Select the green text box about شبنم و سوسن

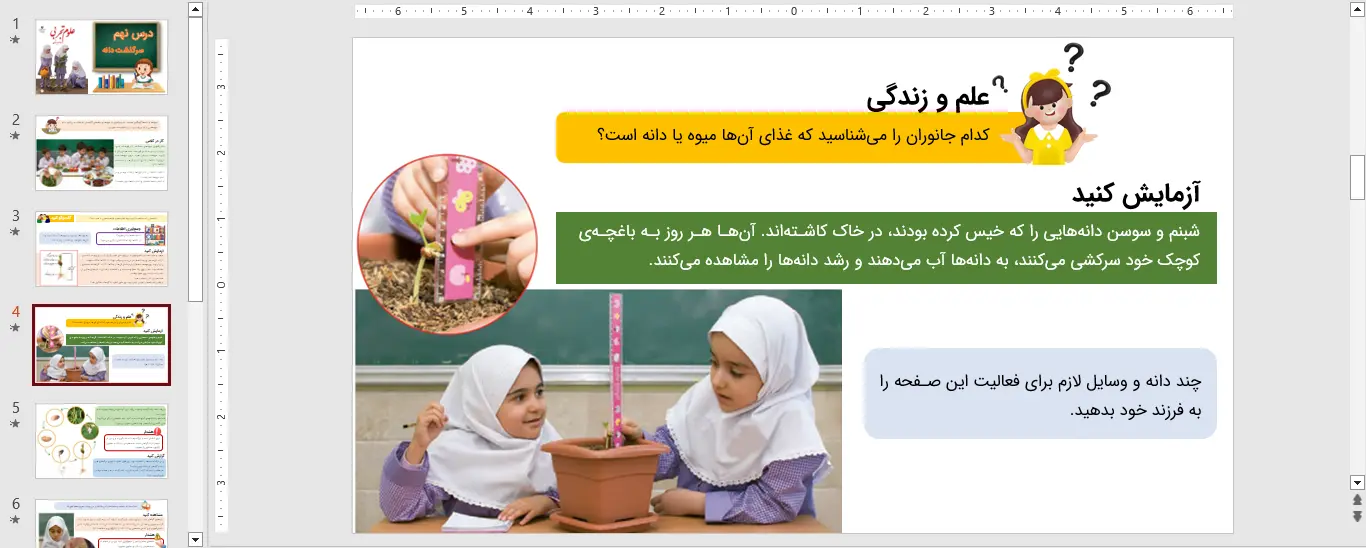[x=885, y=247]
